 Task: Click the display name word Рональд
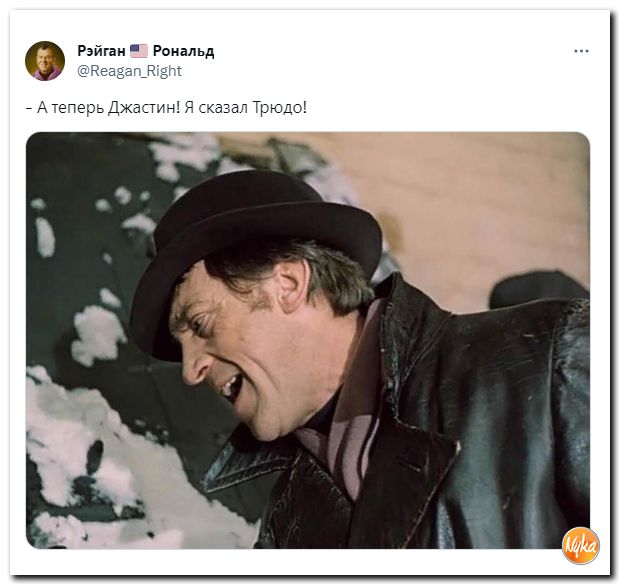[x=183, y=51]
